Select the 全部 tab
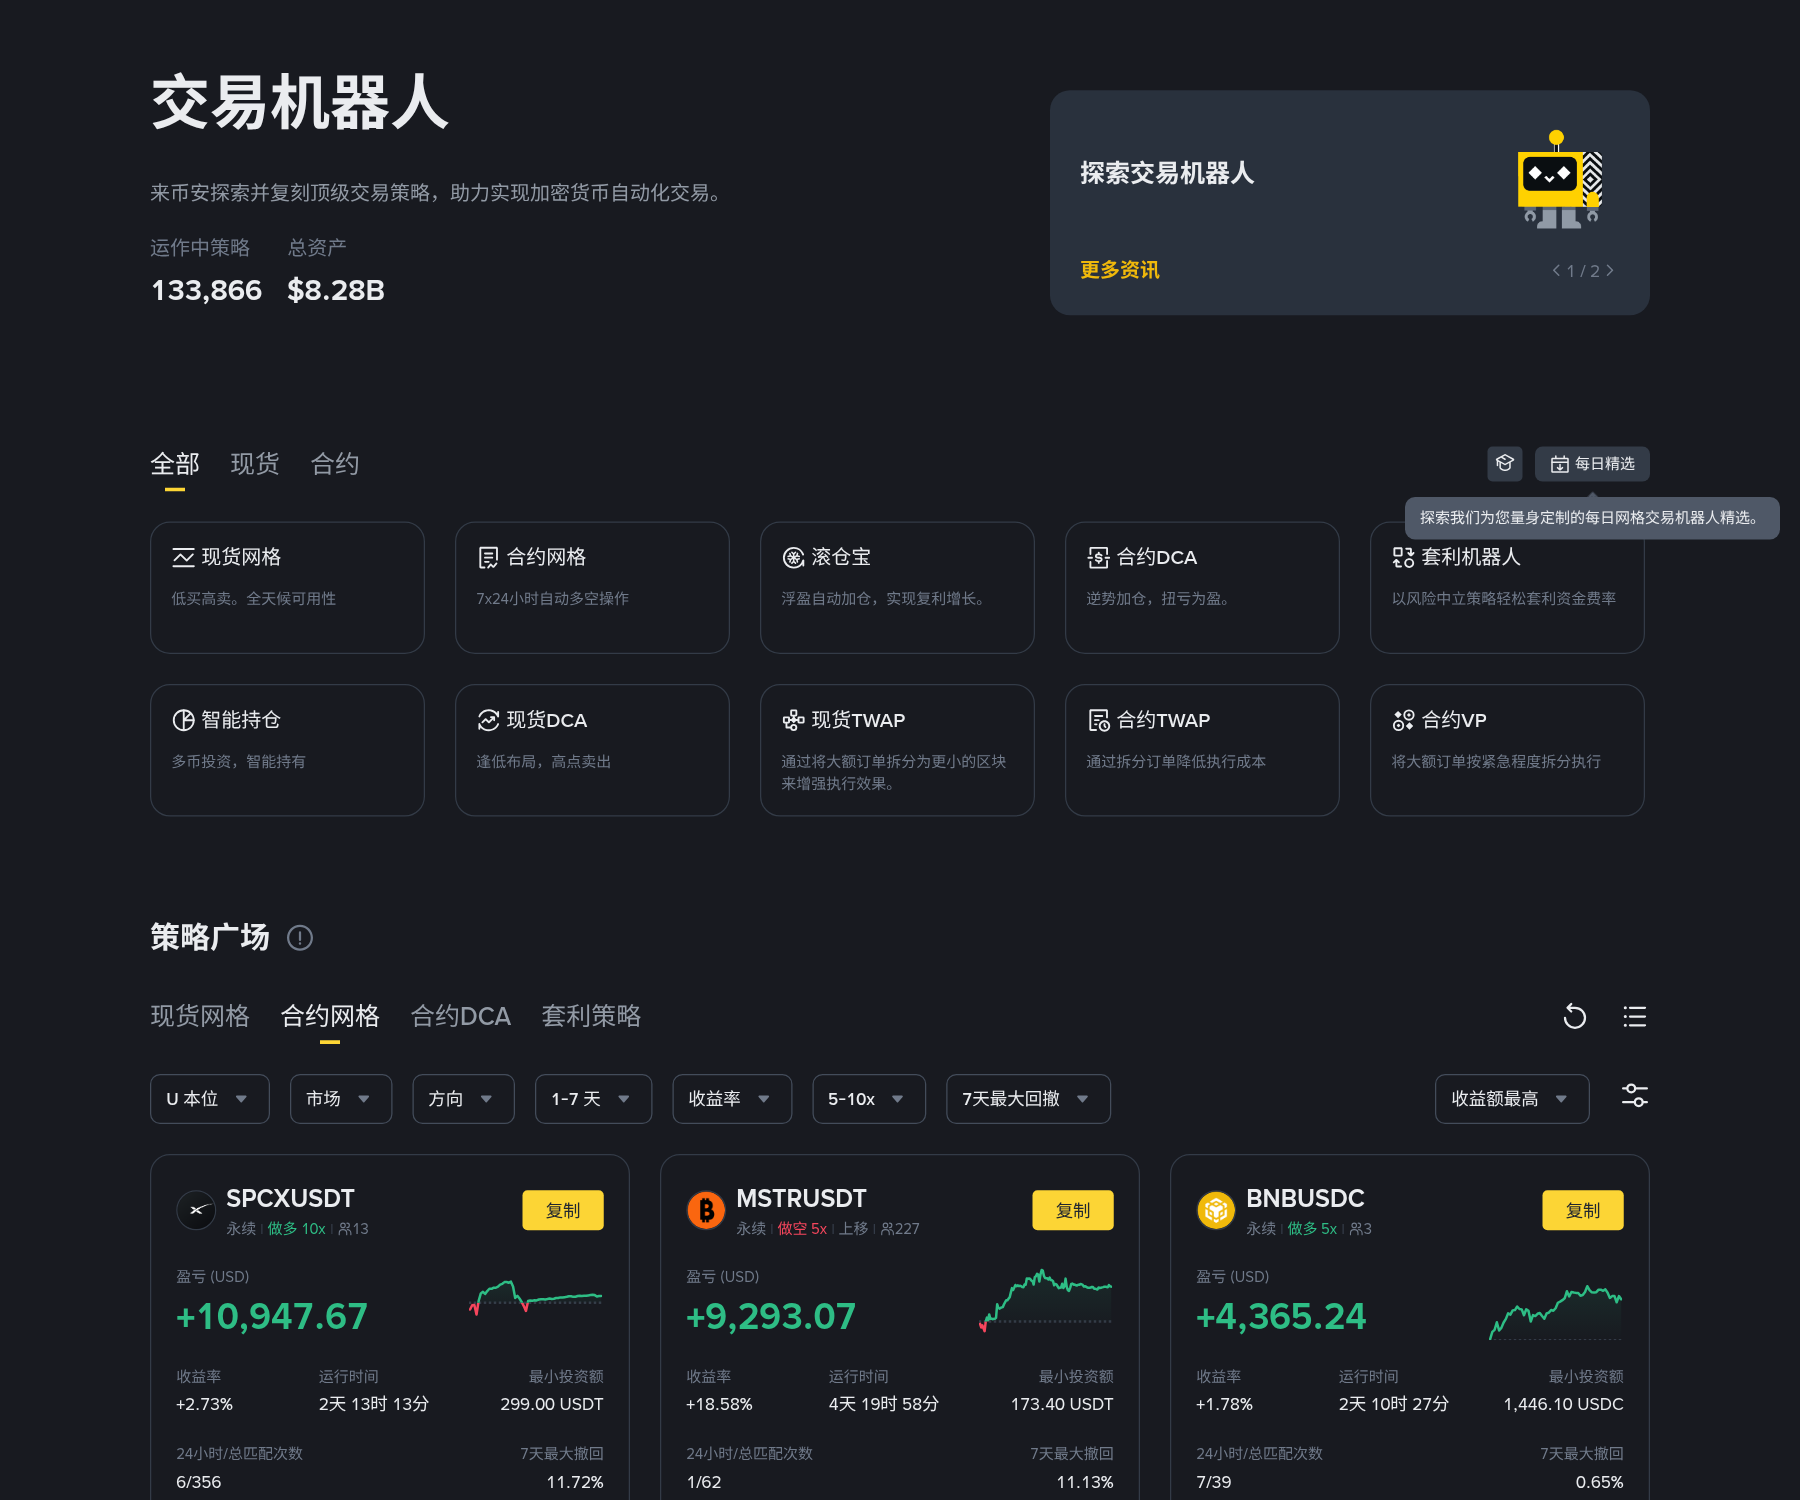The height and width of the screenshot is (1500, 1800). point(175,464)
